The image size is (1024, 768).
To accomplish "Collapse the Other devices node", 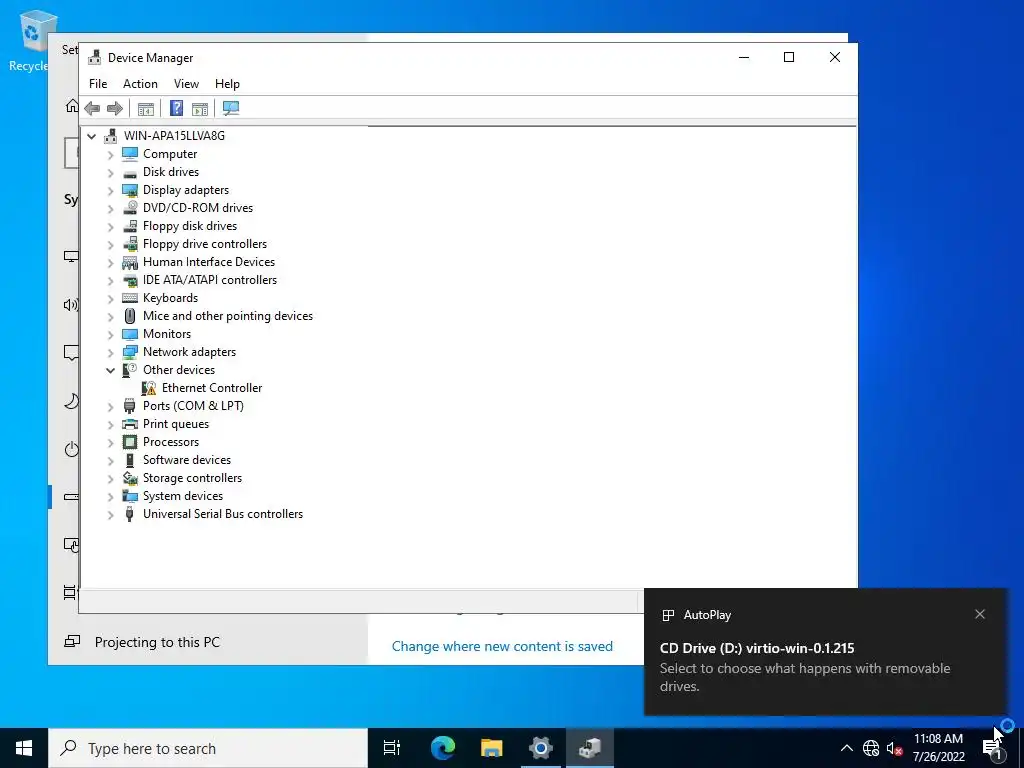I will [110, 370].
